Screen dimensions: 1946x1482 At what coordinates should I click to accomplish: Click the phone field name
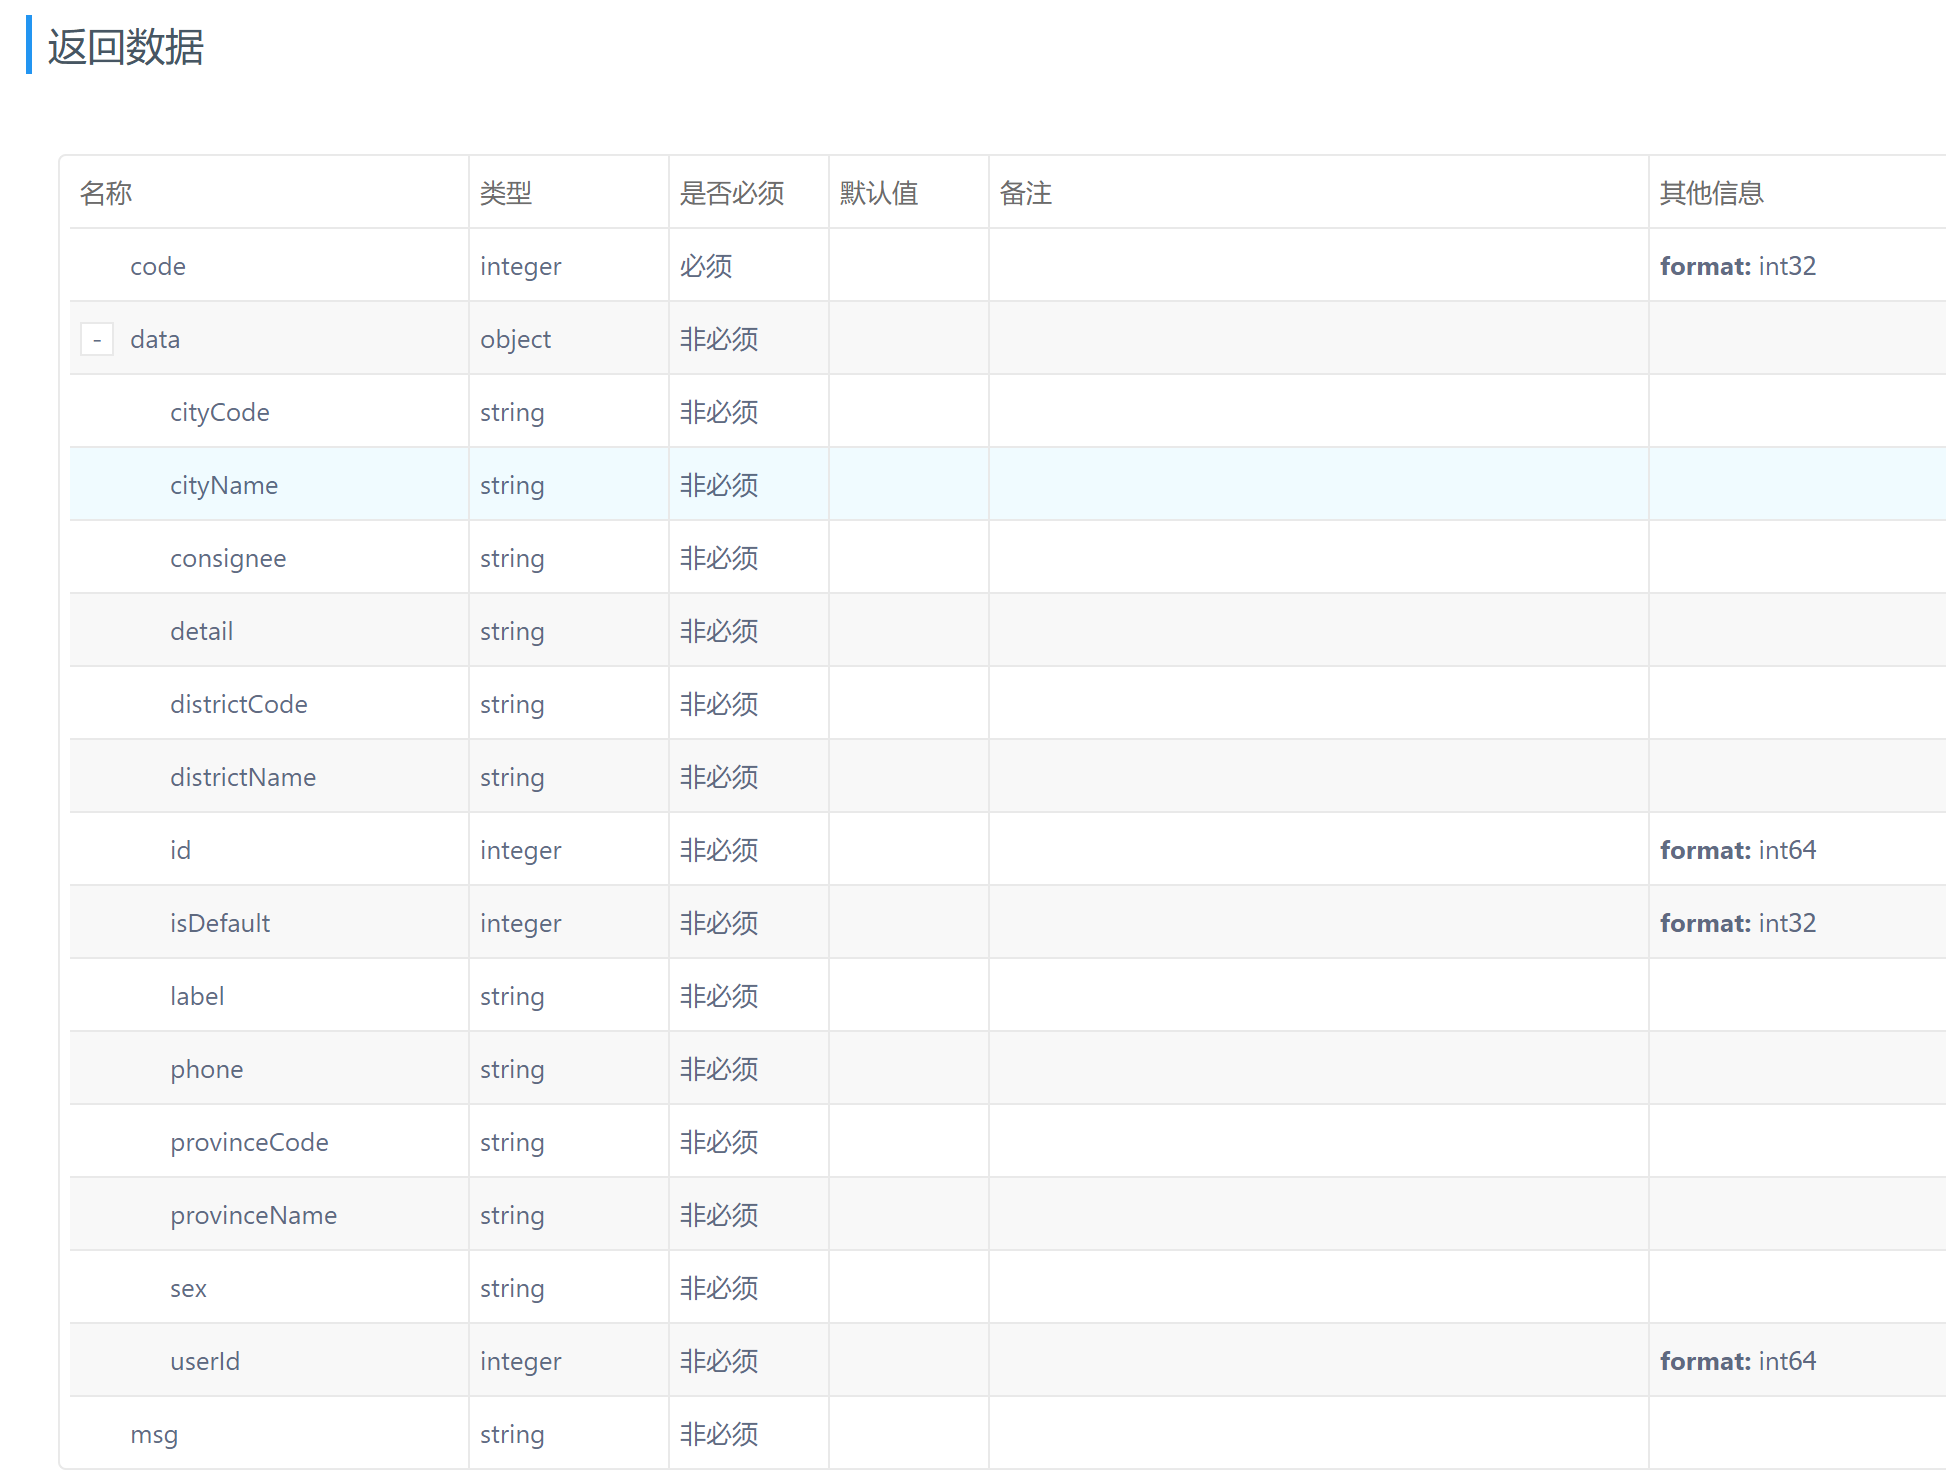[206, 1070]
